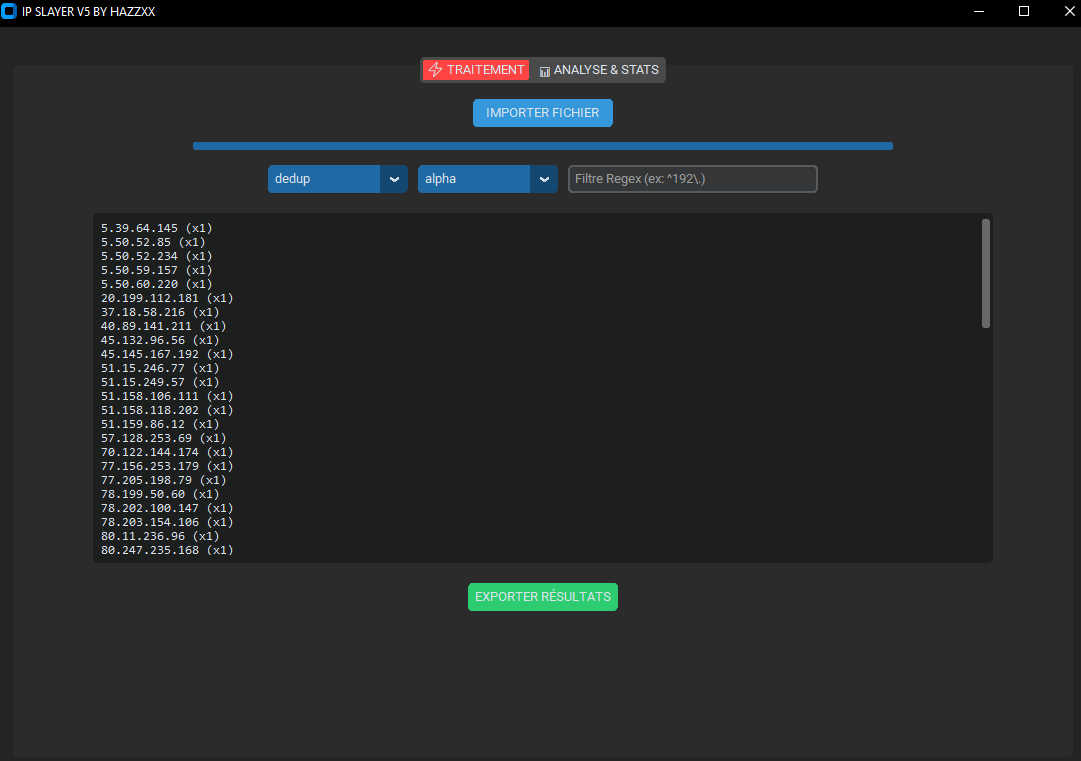The height and width of the screenshot is (761, 1081).
Task: Select the line 78.199.50.60 (x1)
Action: pos(160,494)
